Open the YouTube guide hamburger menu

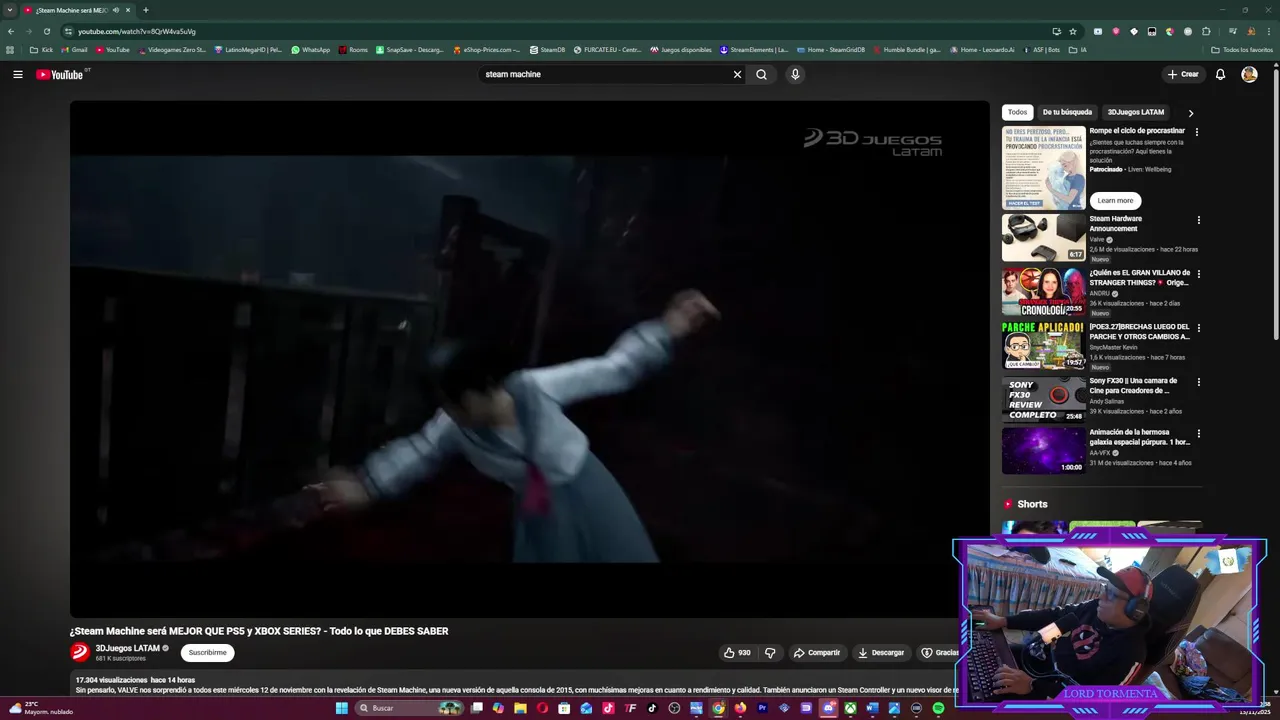(17, 74)
